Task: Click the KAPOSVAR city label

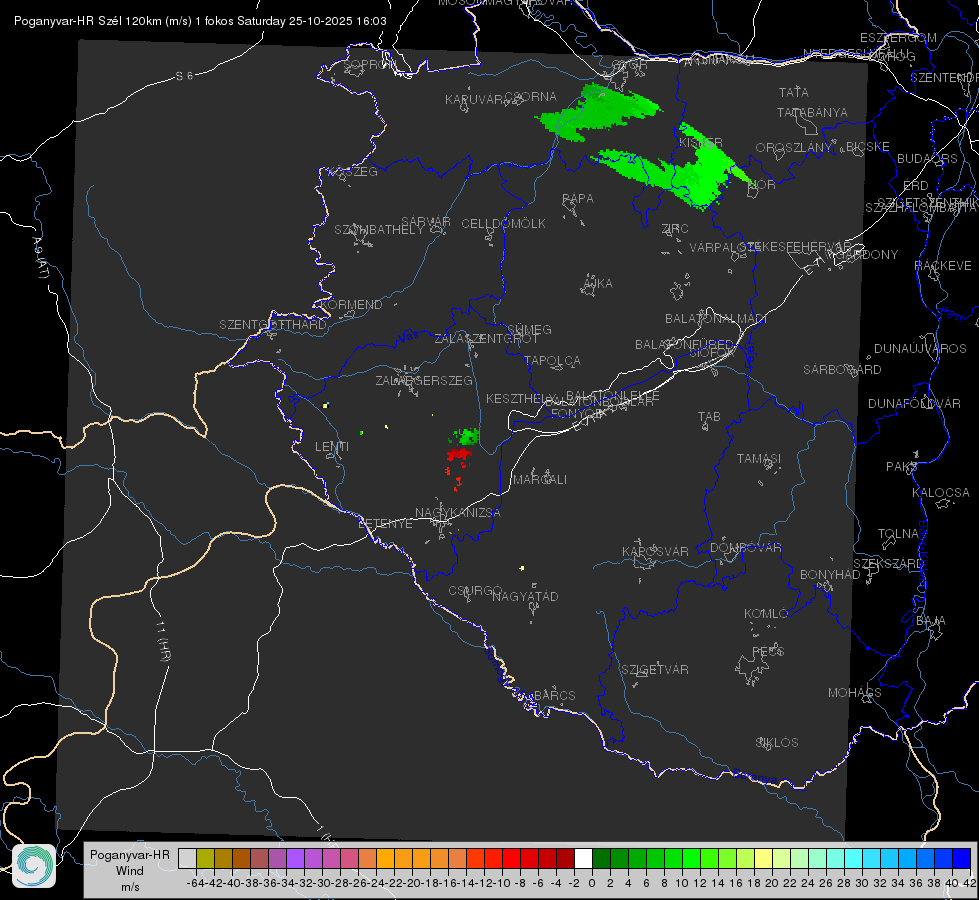Action: click(x=655, y=551)
